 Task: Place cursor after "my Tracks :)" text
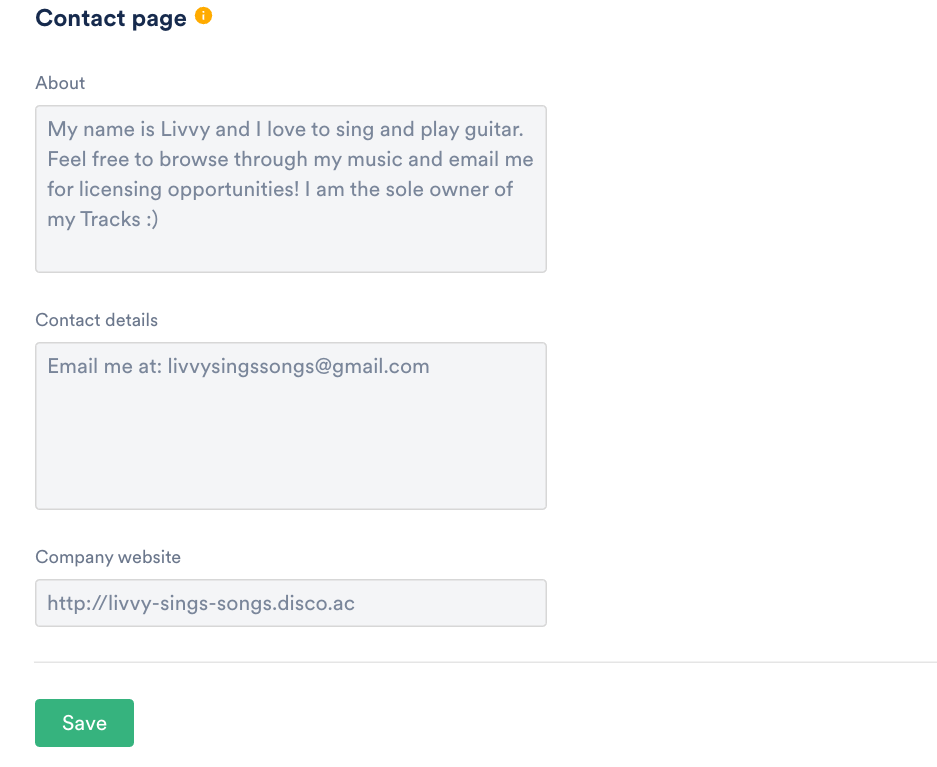(x=160, y=220)
